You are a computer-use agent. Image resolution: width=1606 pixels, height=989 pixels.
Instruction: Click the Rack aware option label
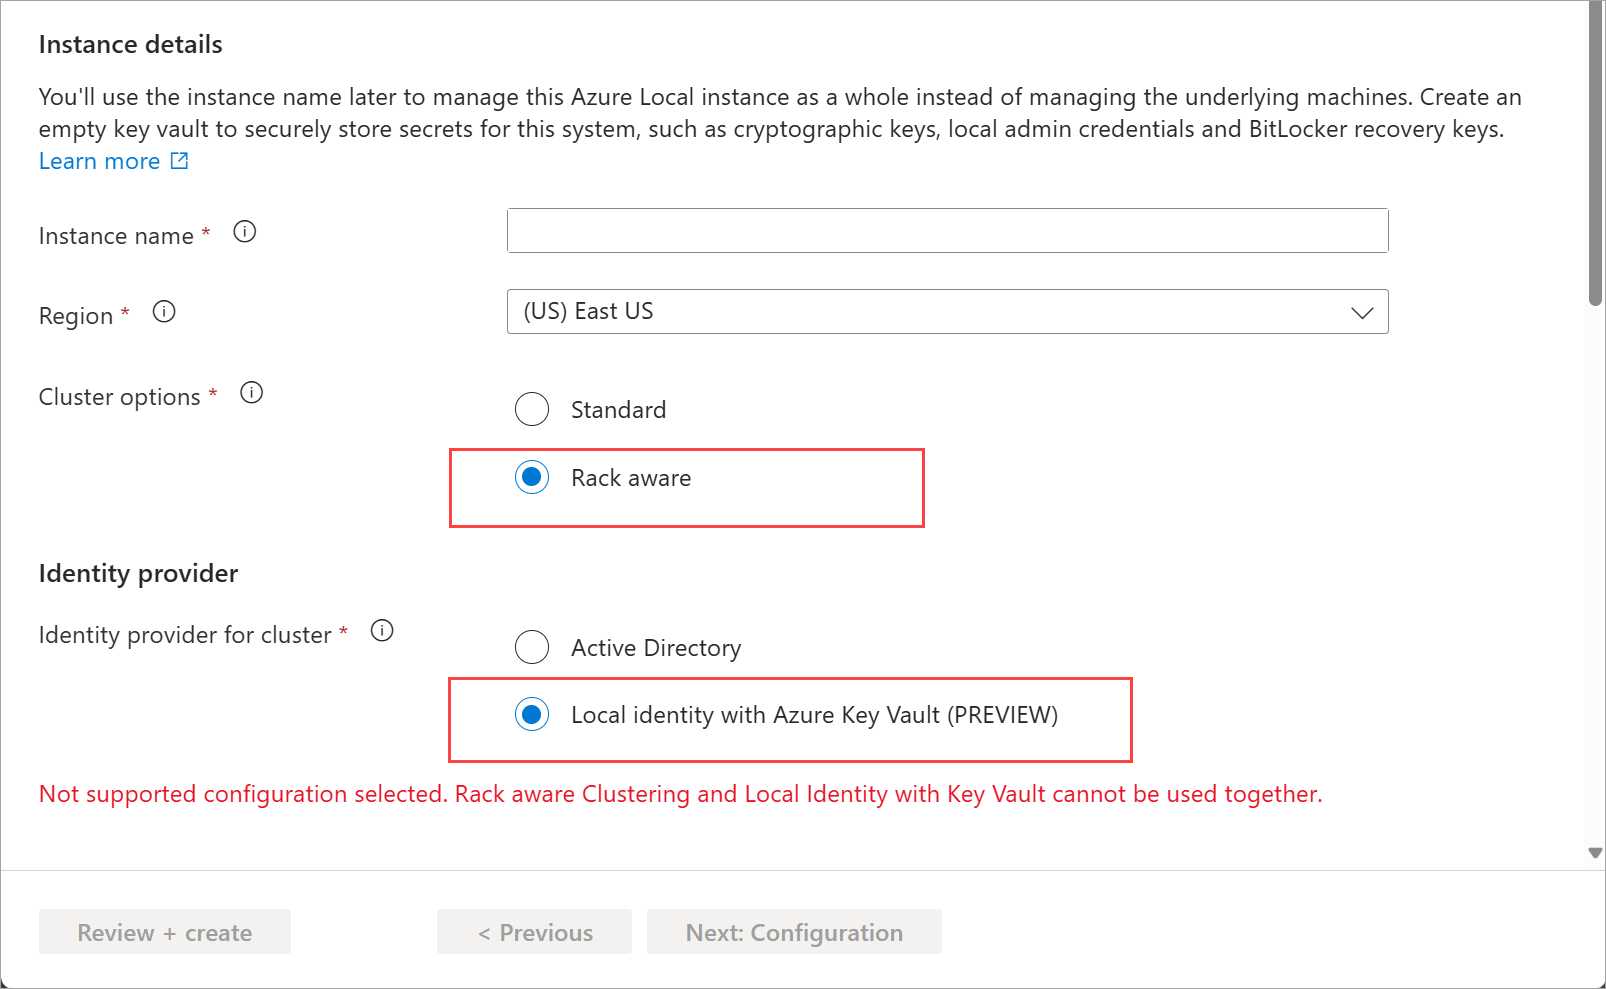[631, 478]
